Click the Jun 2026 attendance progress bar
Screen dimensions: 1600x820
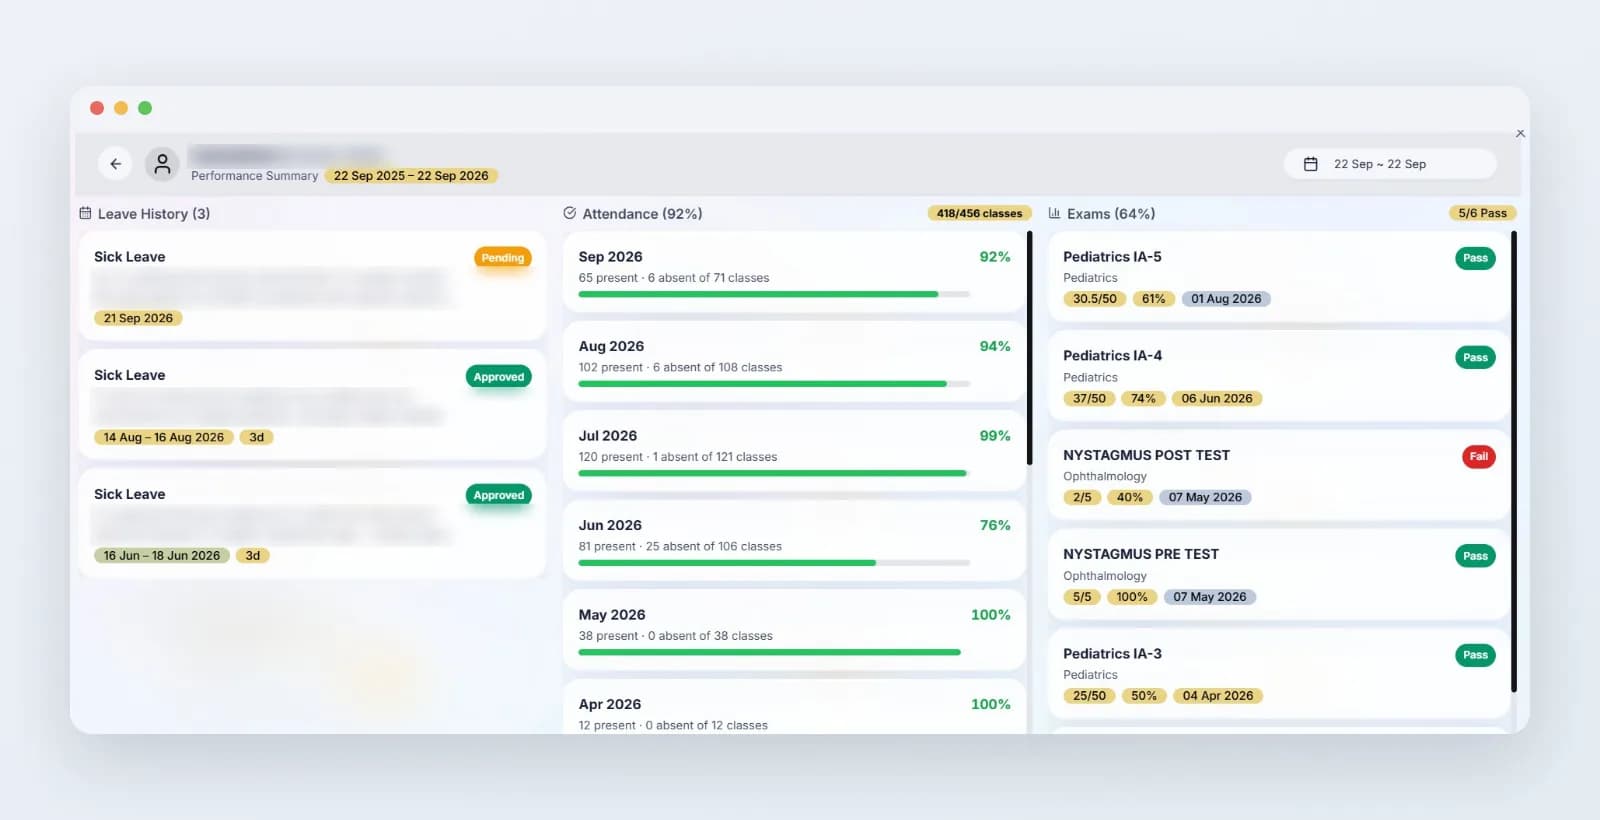(774, 563)
